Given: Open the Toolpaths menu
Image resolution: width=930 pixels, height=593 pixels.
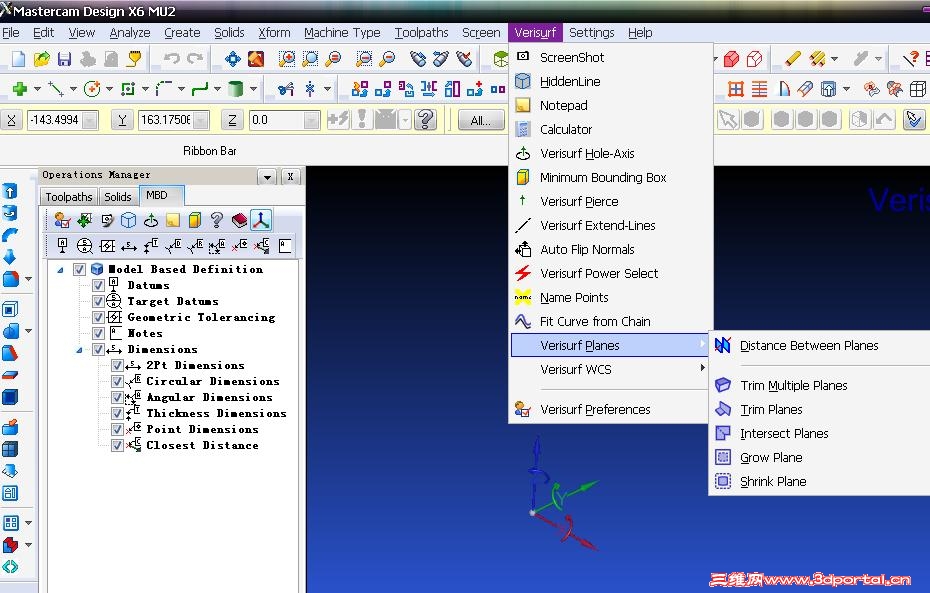Looking at the screenshot, I should [421, 33].
